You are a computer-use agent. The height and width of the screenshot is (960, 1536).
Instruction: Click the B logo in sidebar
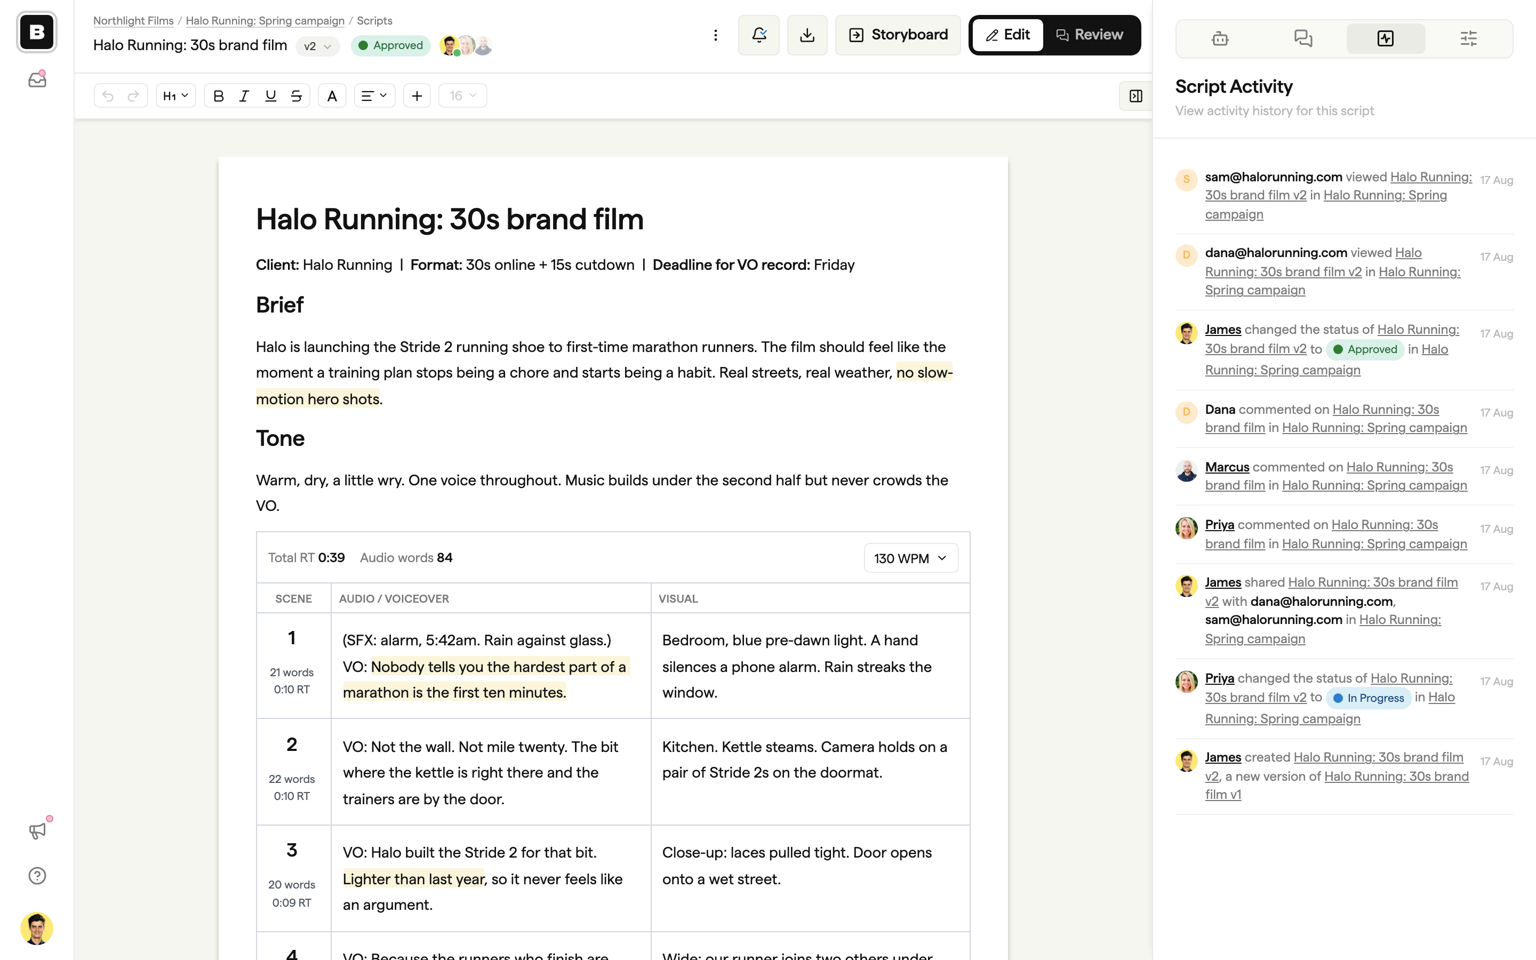(x=37, y=32)
